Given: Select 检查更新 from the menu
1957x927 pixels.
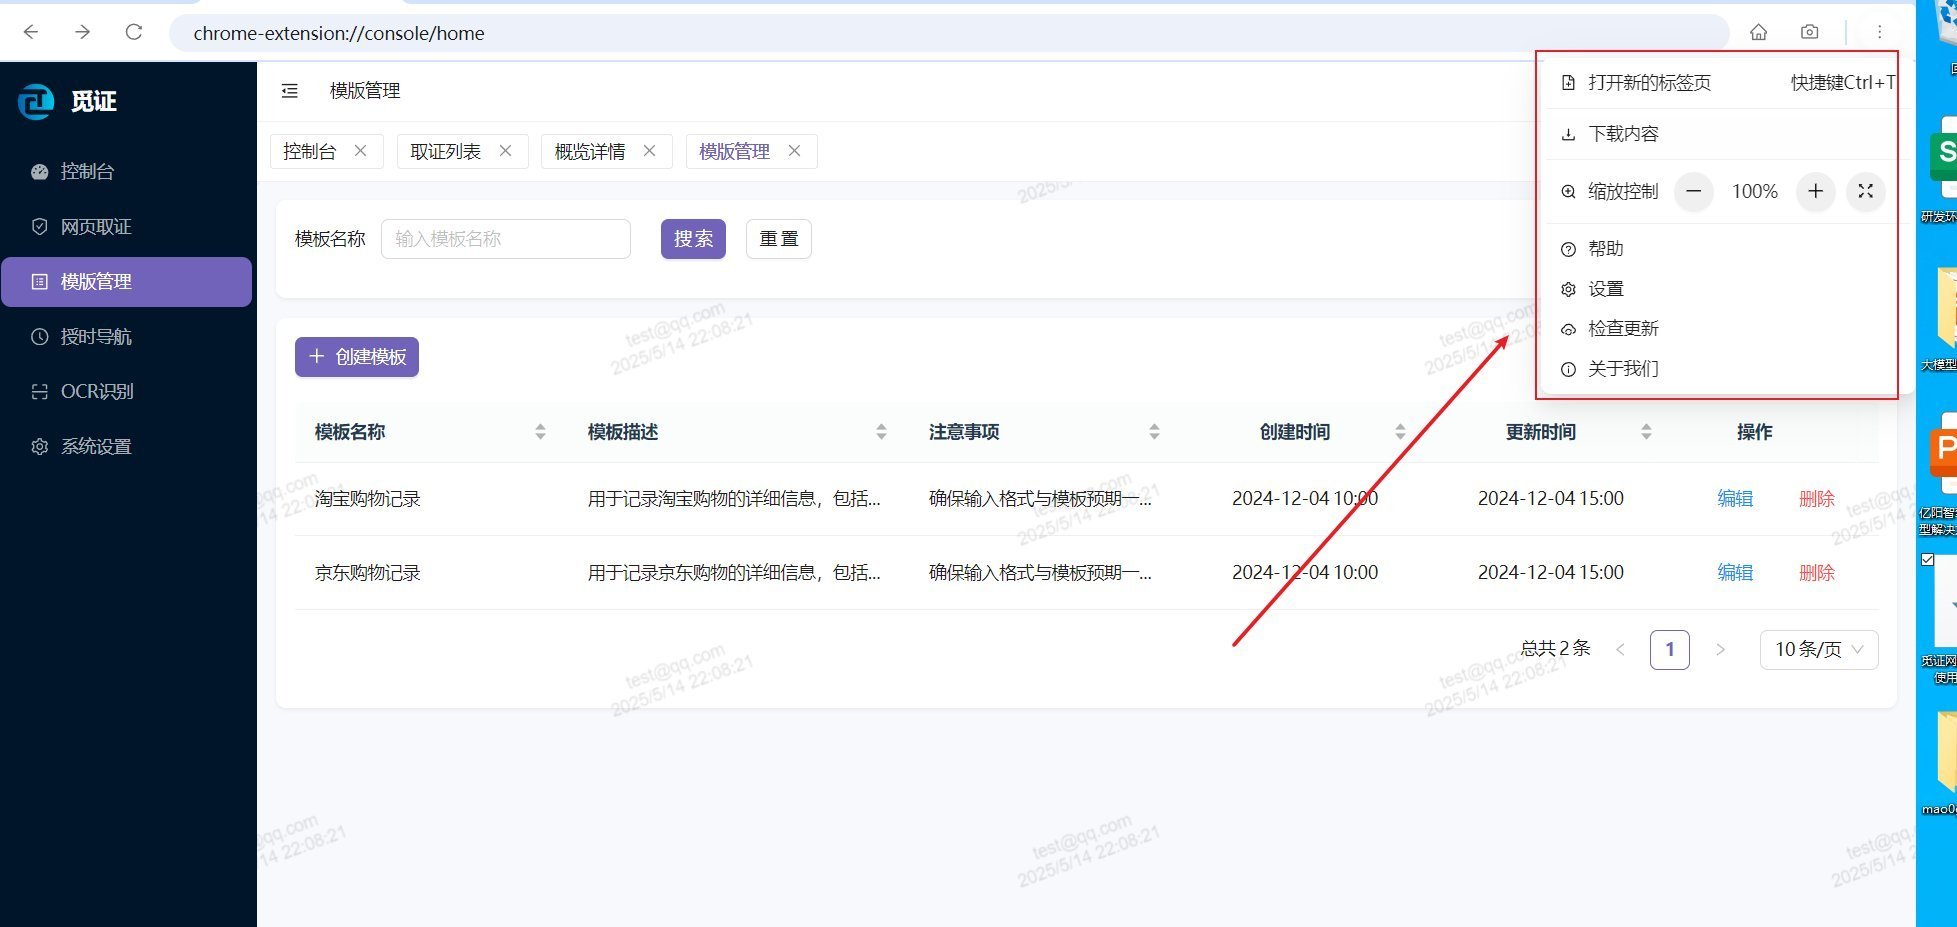Looking at the screenshot, I should pyautogui.click(x=1623, y=329).
